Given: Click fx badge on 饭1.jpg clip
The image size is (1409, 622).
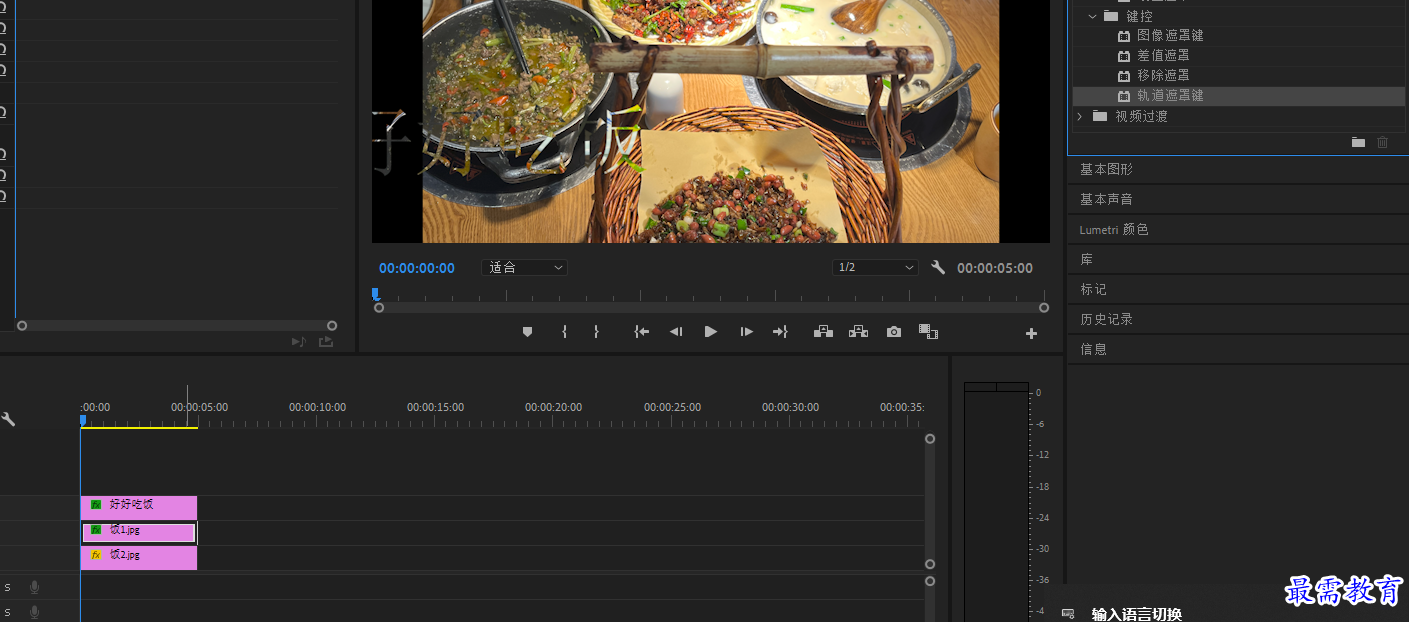Looking at the screenshot, I should click(x=96, y=530).
